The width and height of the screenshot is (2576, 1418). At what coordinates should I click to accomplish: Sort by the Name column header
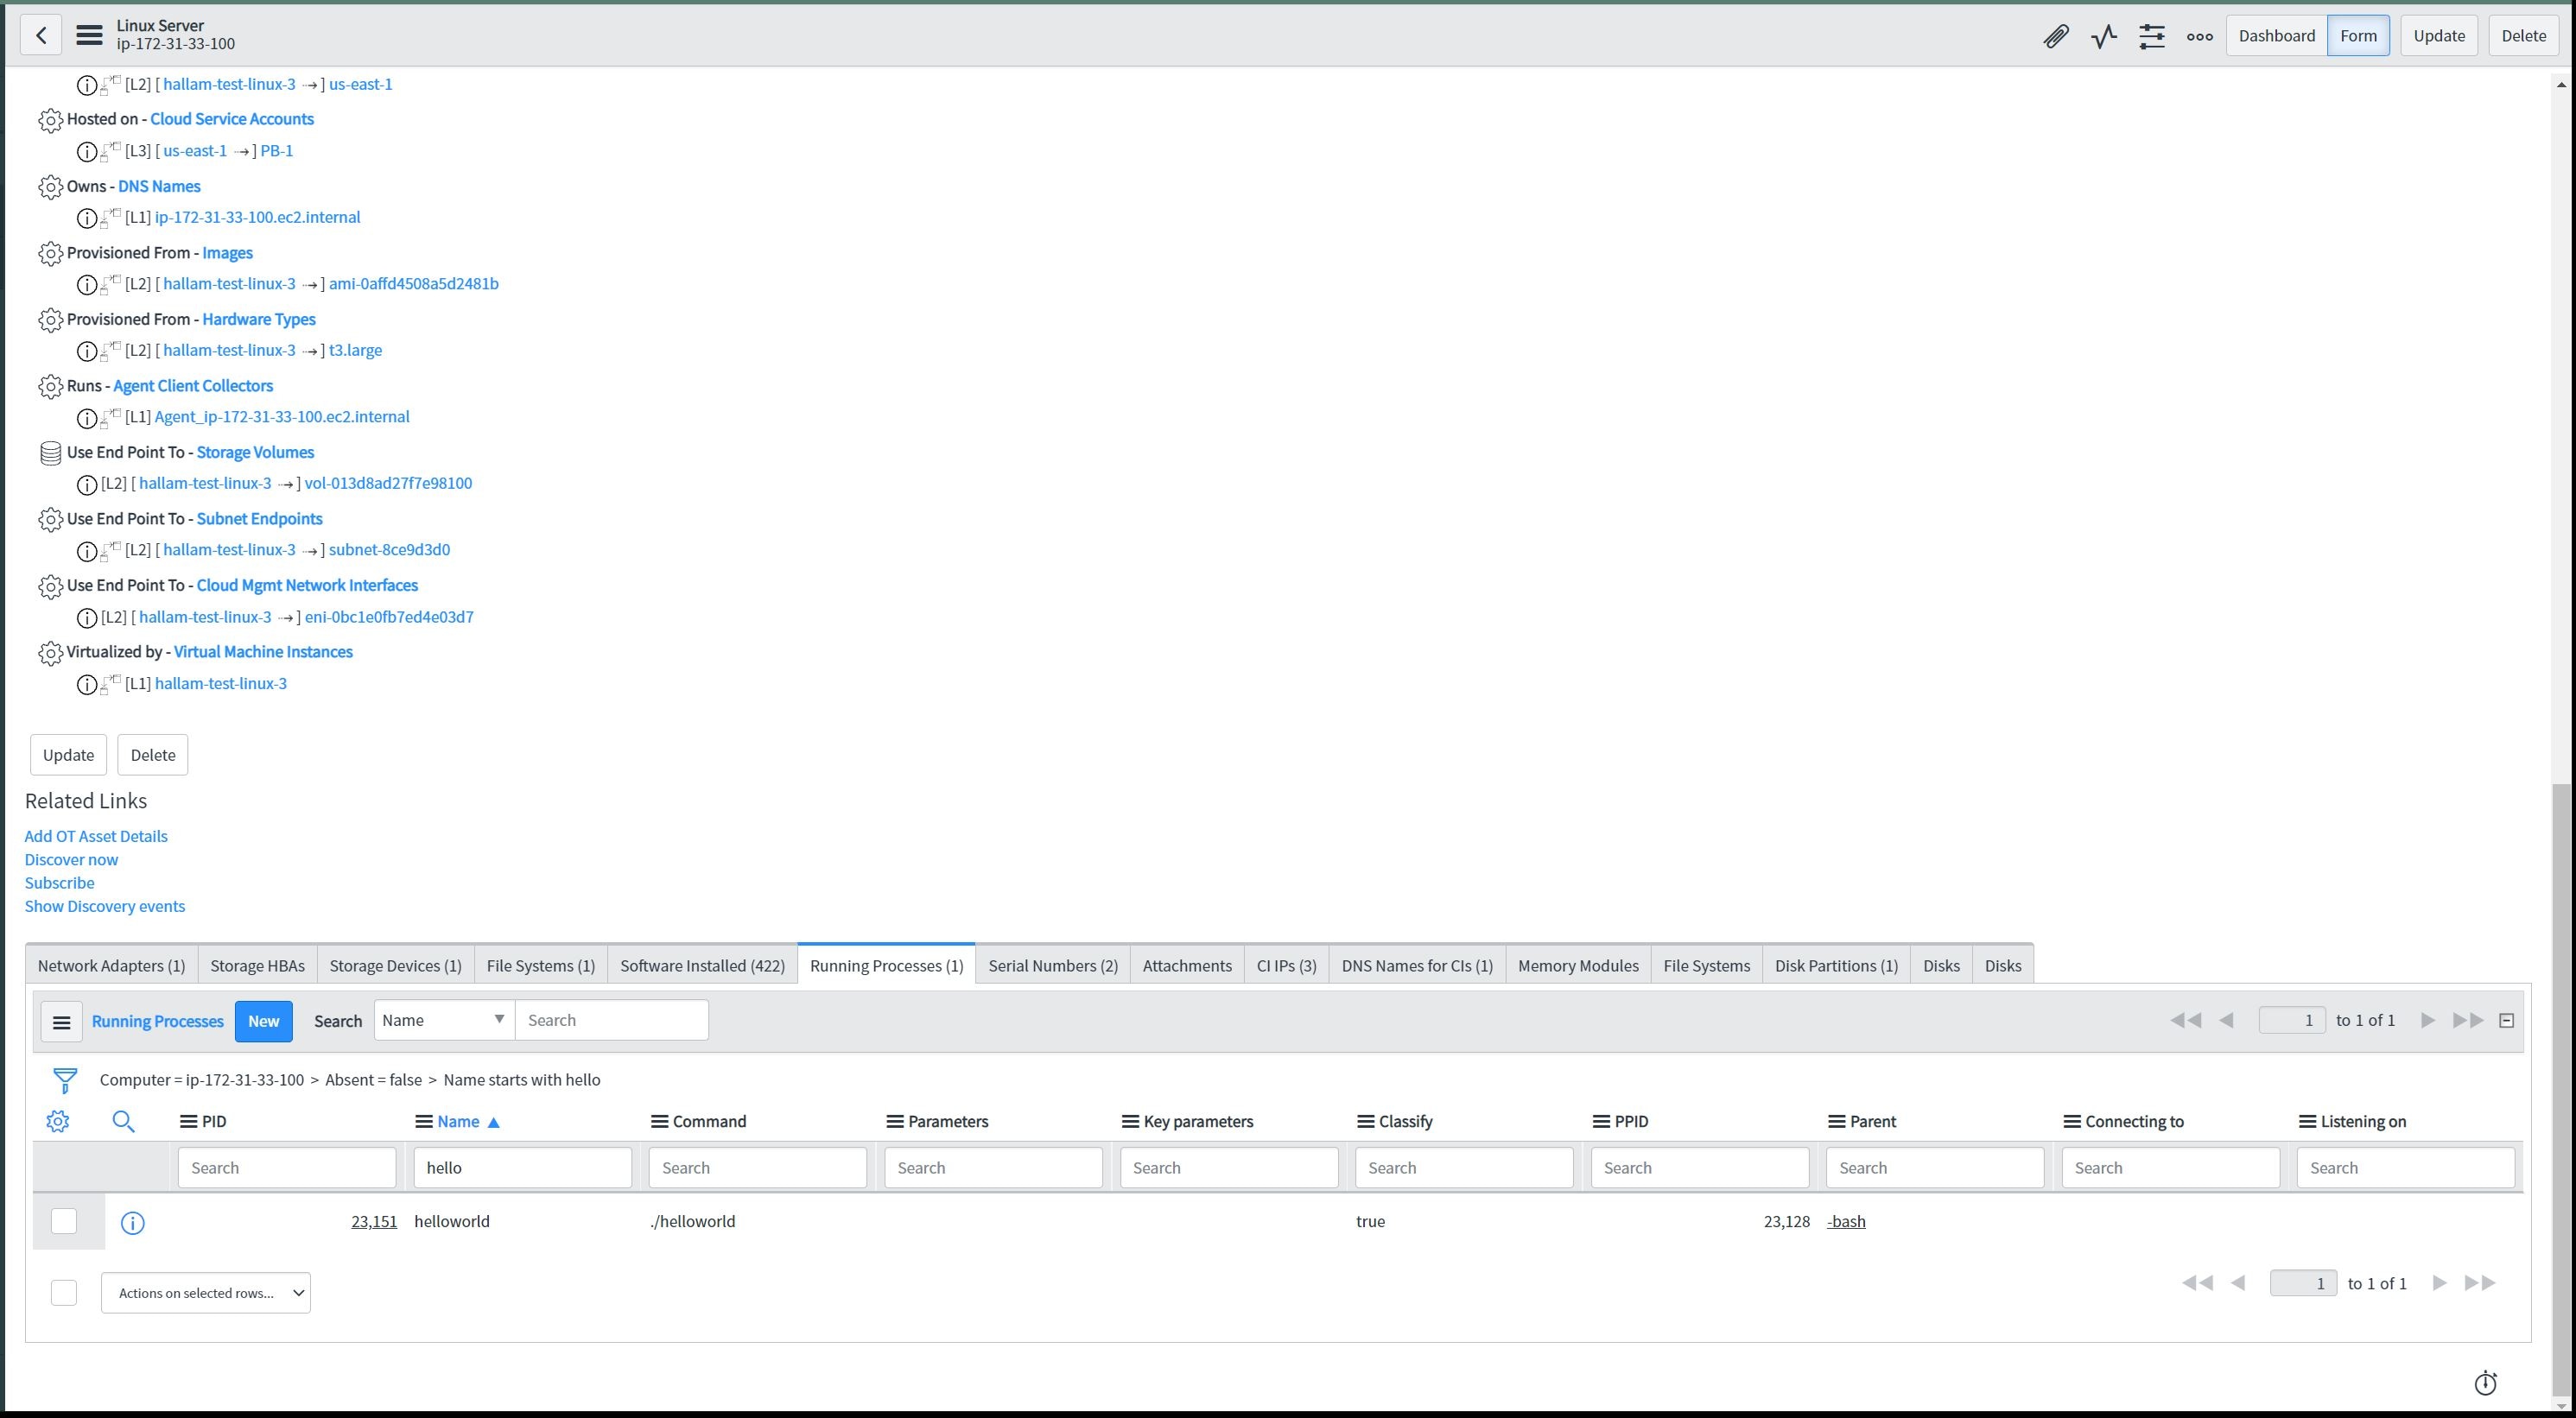click(x=458, y=1121)
